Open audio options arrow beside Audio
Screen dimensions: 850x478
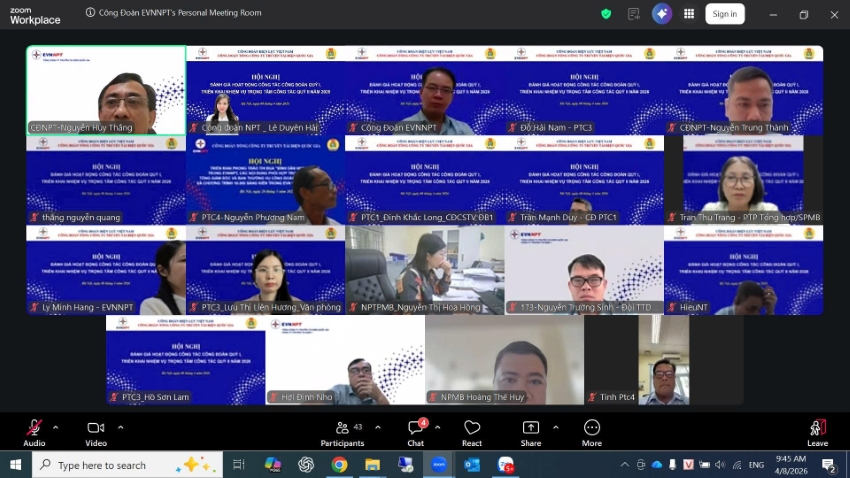(x=55, y=428)
